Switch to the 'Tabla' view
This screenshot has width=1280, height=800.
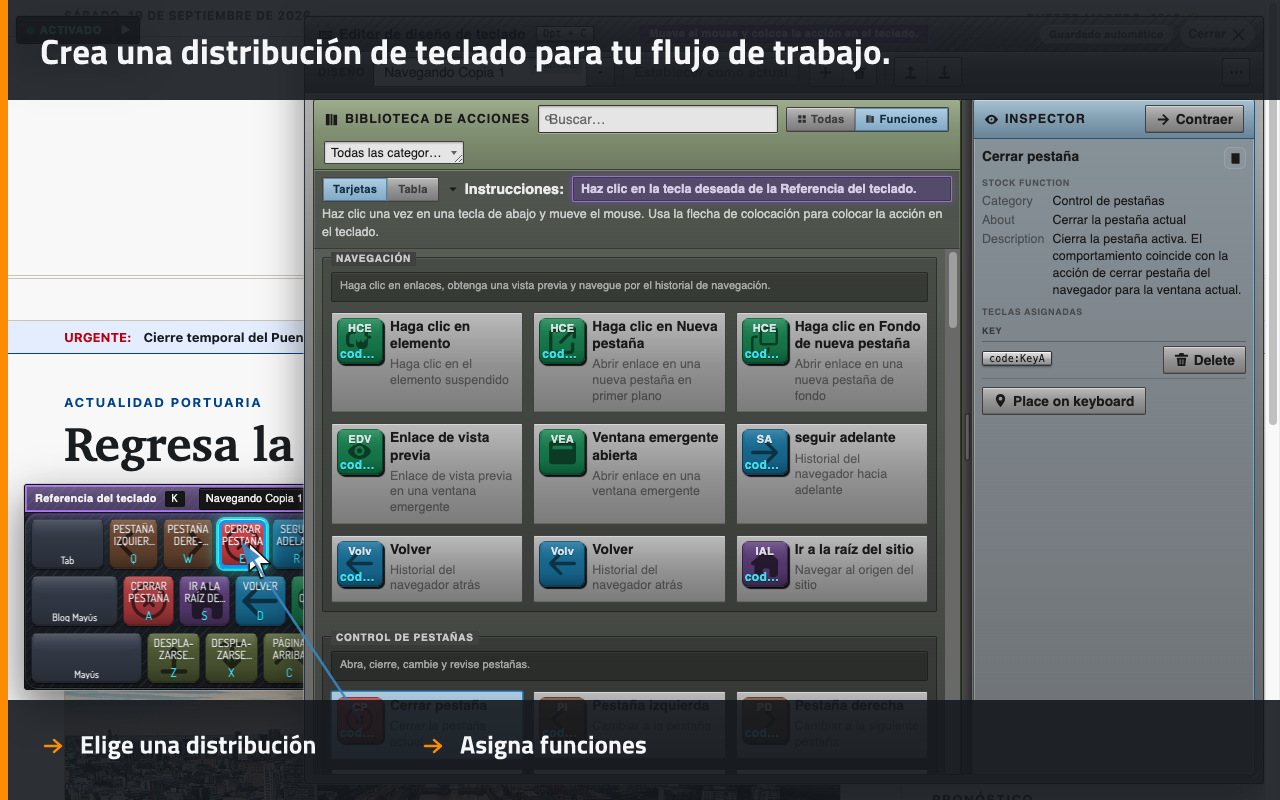tap(413, 189)
